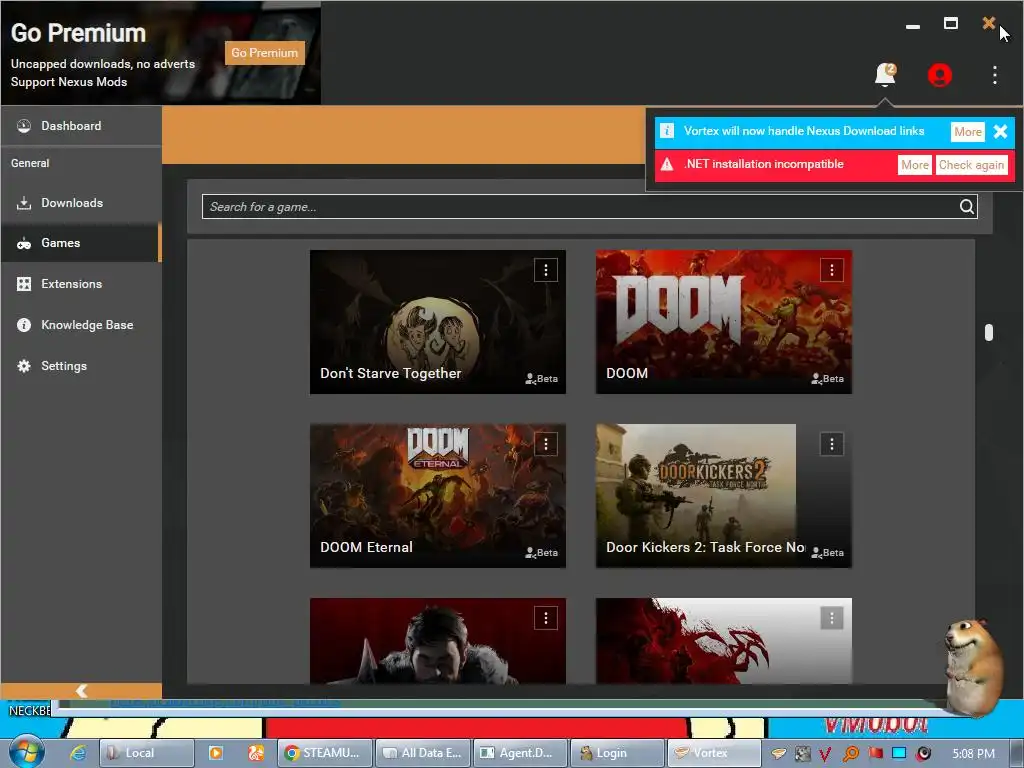
Task: Click the hamster desktop mascot
Action: coord(974,666)
